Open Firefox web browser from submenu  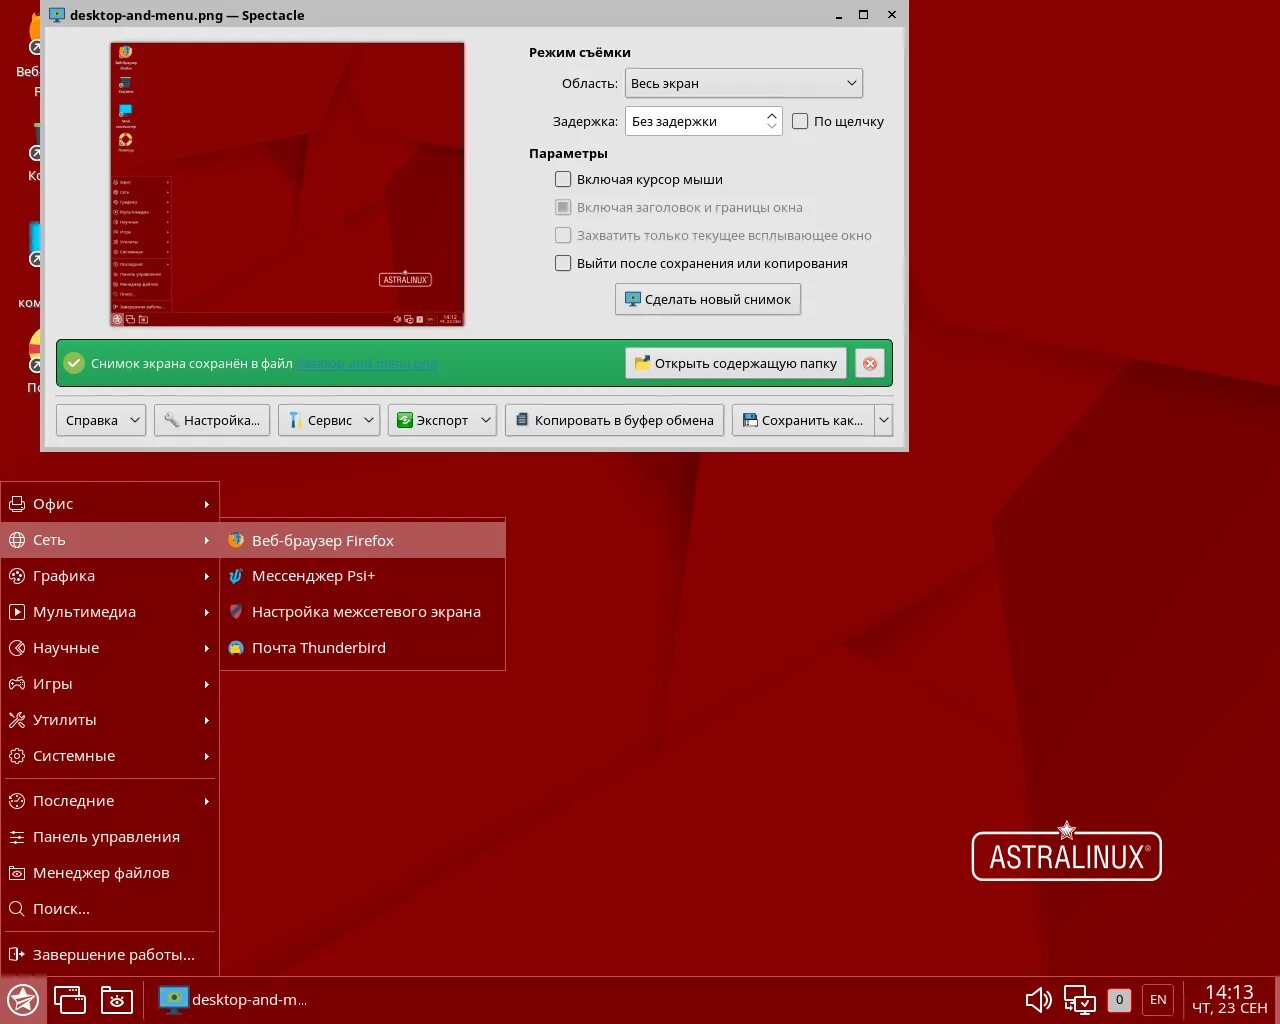pos(362,540)
